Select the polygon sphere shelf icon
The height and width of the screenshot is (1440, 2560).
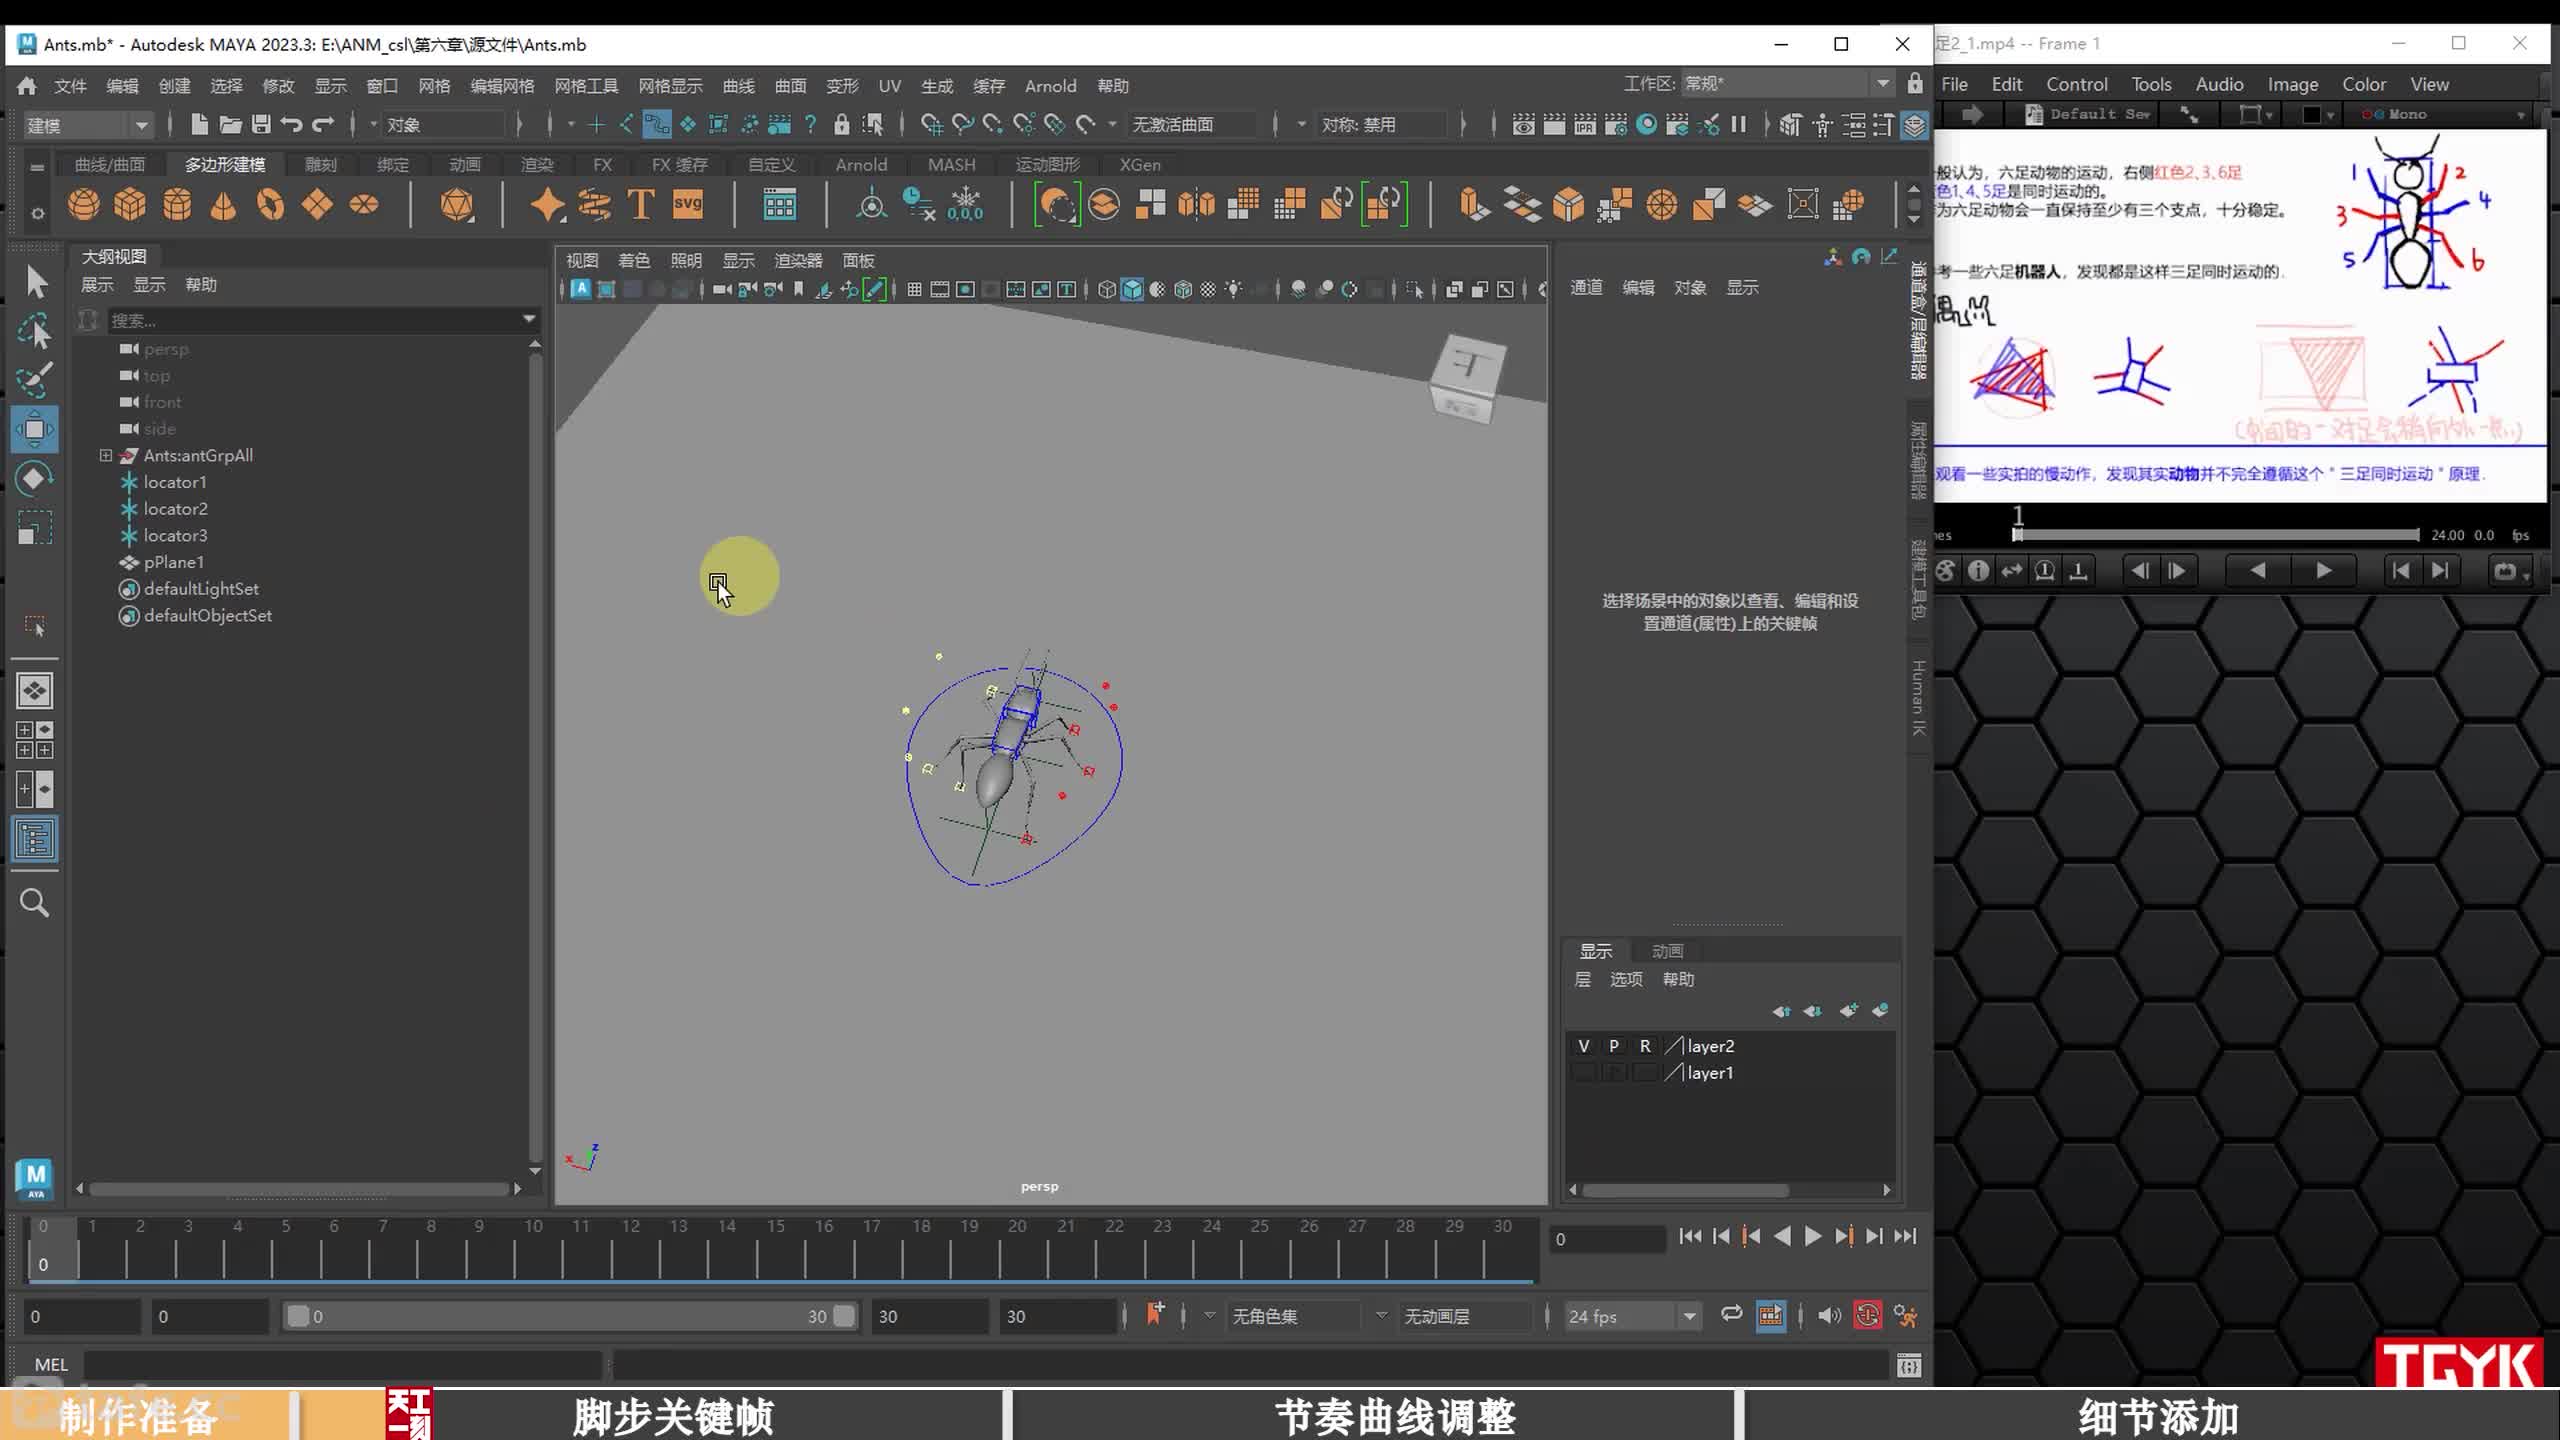pyautogui.click(x=84, y=204)
